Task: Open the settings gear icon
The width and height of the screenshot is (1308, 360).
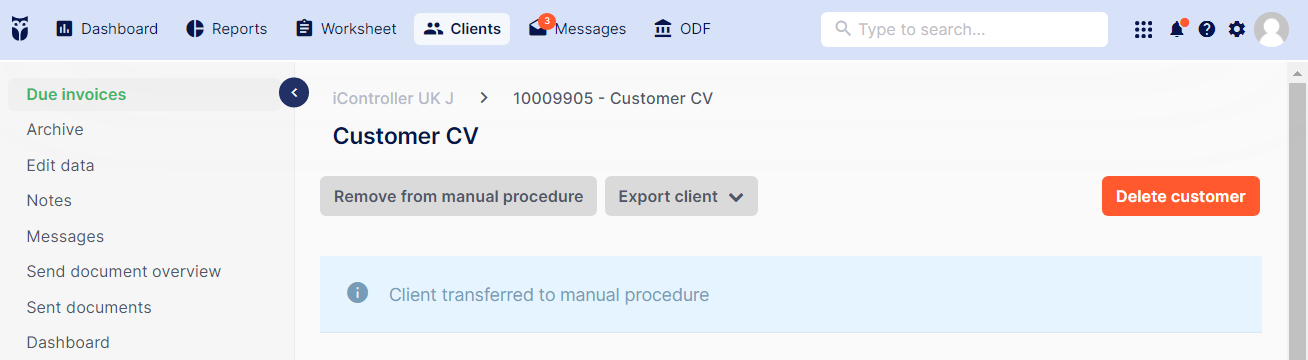Action: [x=1237, y=29]
